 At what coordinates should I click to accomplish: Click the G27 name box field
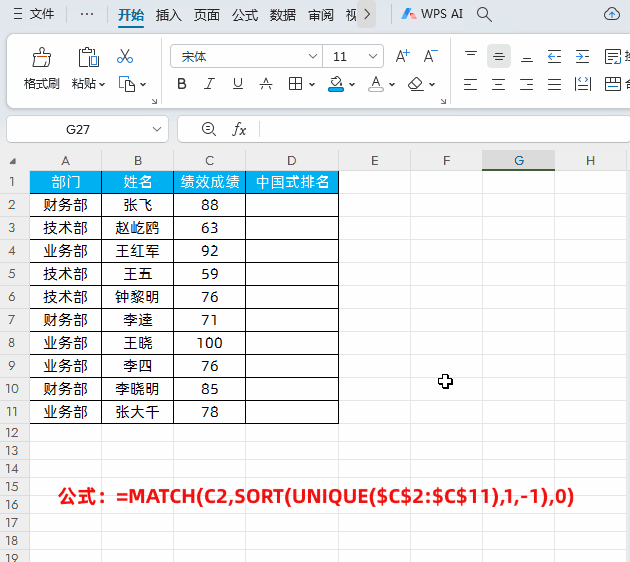click(x=78, y=129)
